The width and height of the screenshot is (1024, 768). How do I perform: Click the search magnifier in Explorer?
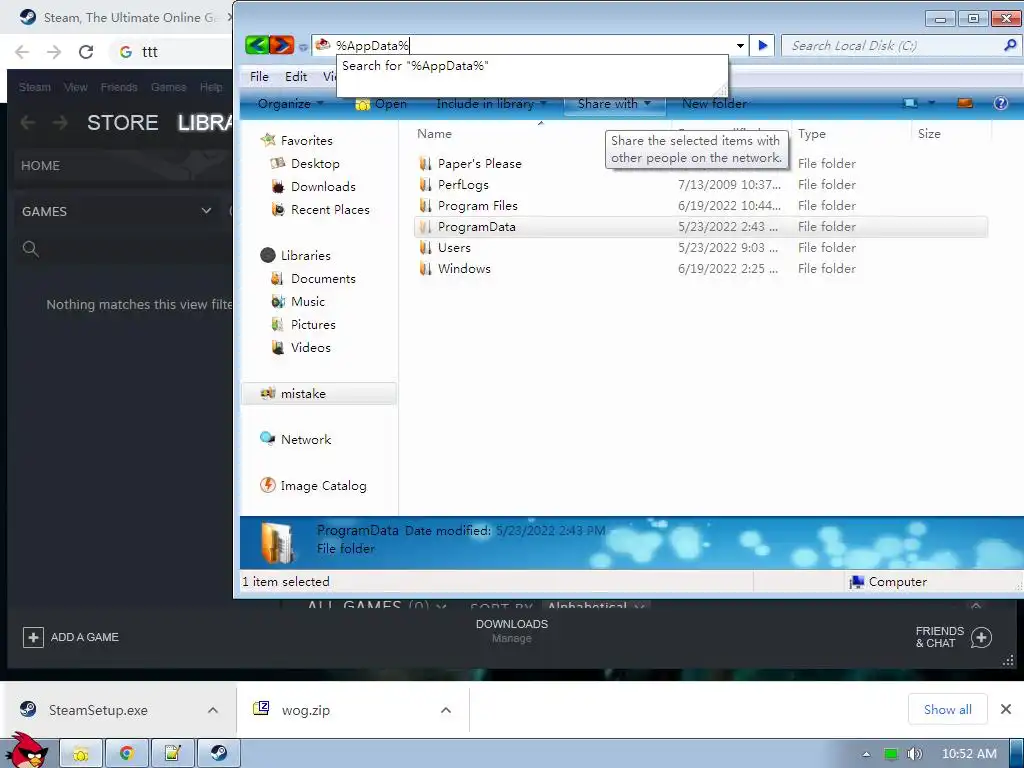click(x=1010, y=45)
